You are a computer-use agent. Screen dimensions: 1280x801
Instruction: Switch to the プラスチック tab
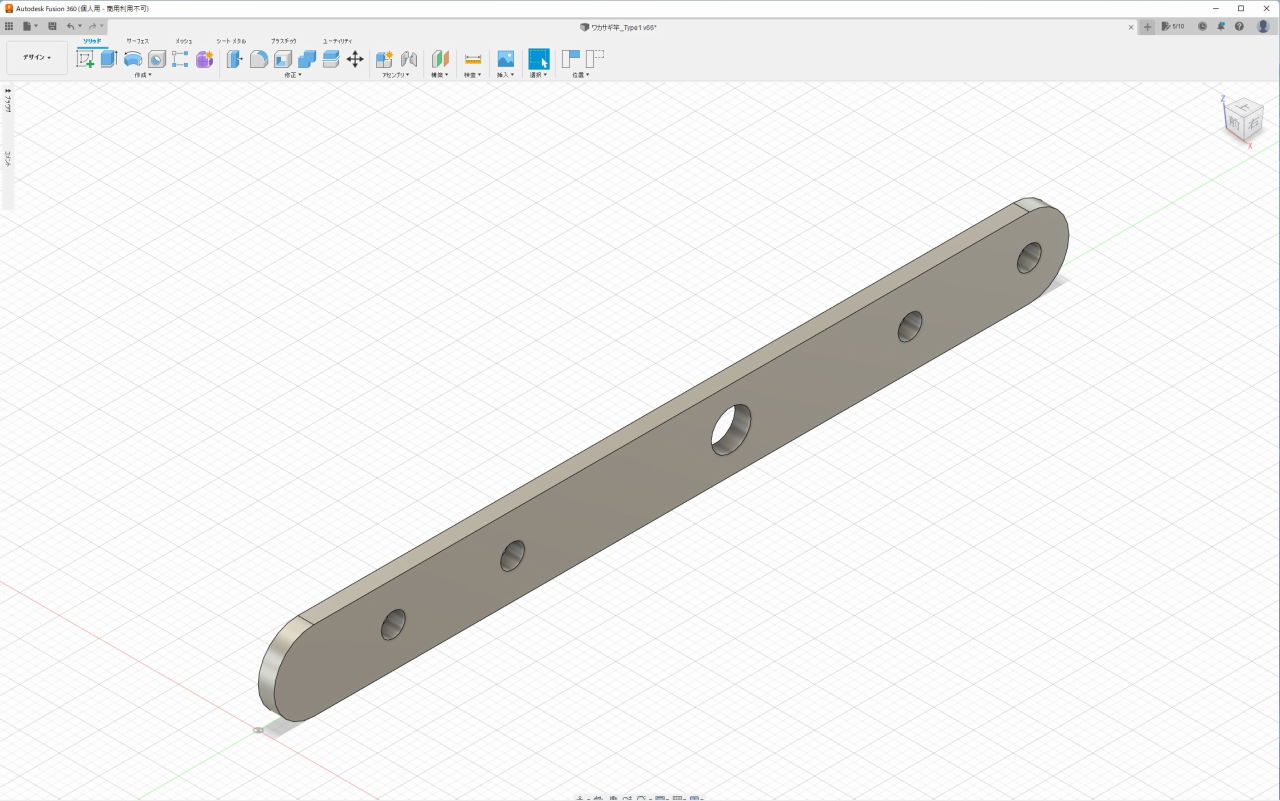click(x=283, y=41)
